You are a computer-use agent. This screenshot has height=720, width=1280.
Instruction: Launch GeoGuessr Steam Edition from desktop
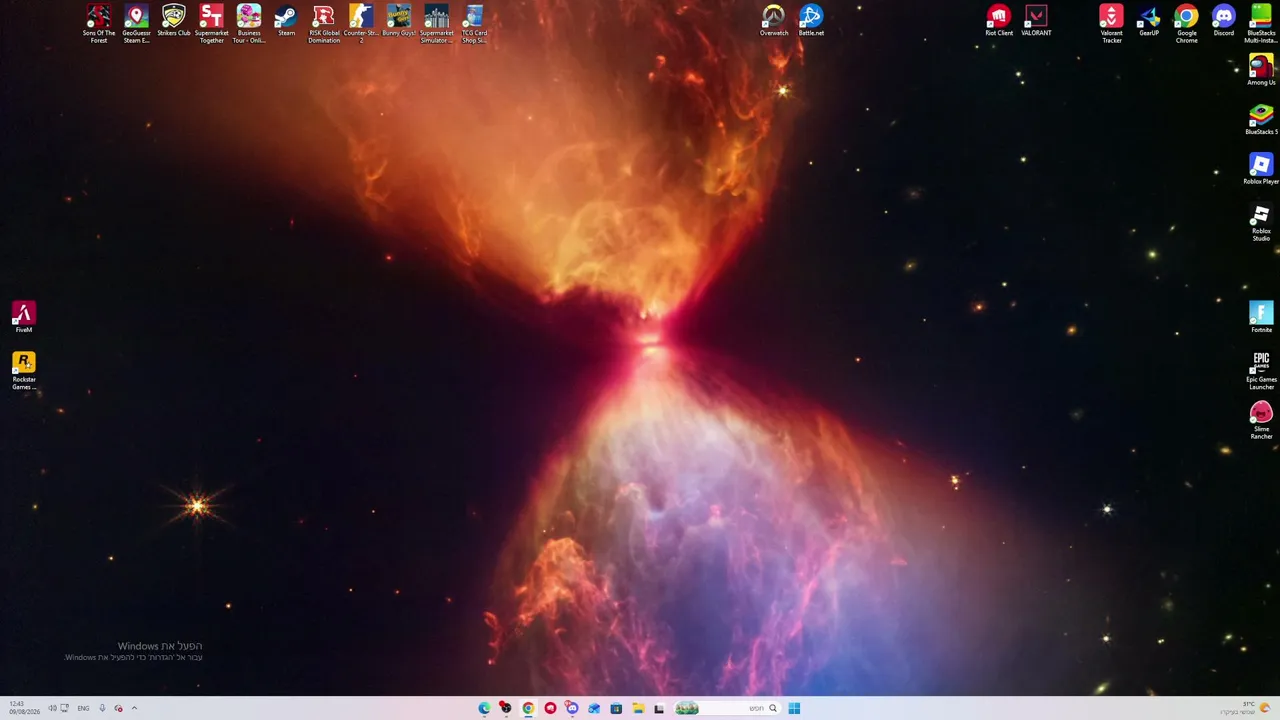pos(136,23)
